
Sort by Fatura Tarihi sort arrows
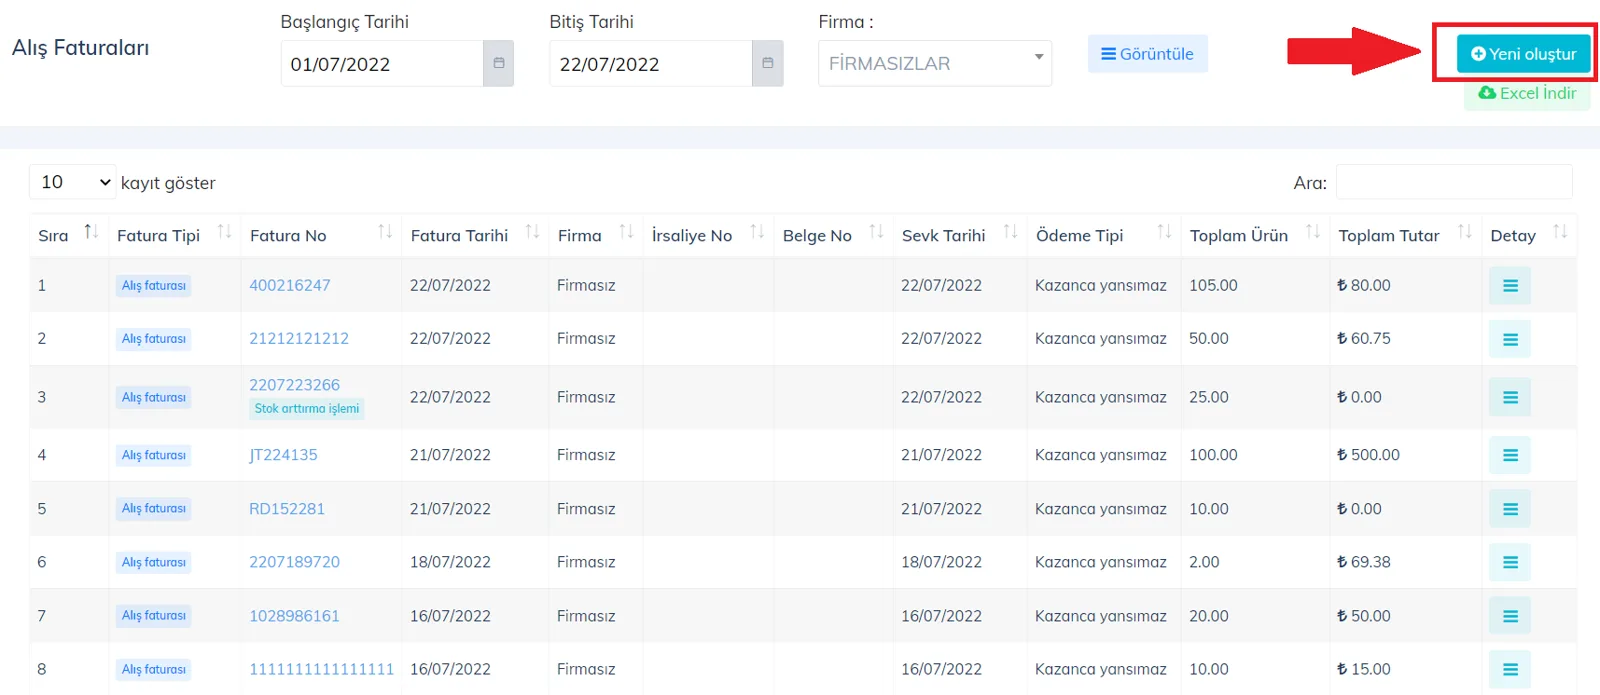(532, 233)
